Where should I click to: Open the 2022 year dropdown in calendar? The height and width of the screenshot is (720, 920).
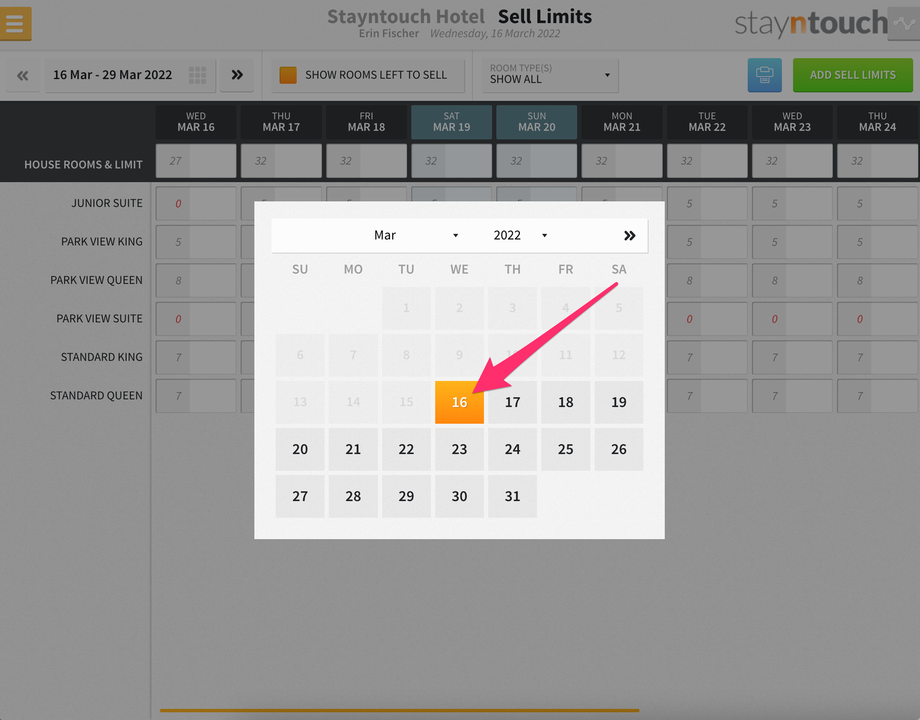[520, 235]
